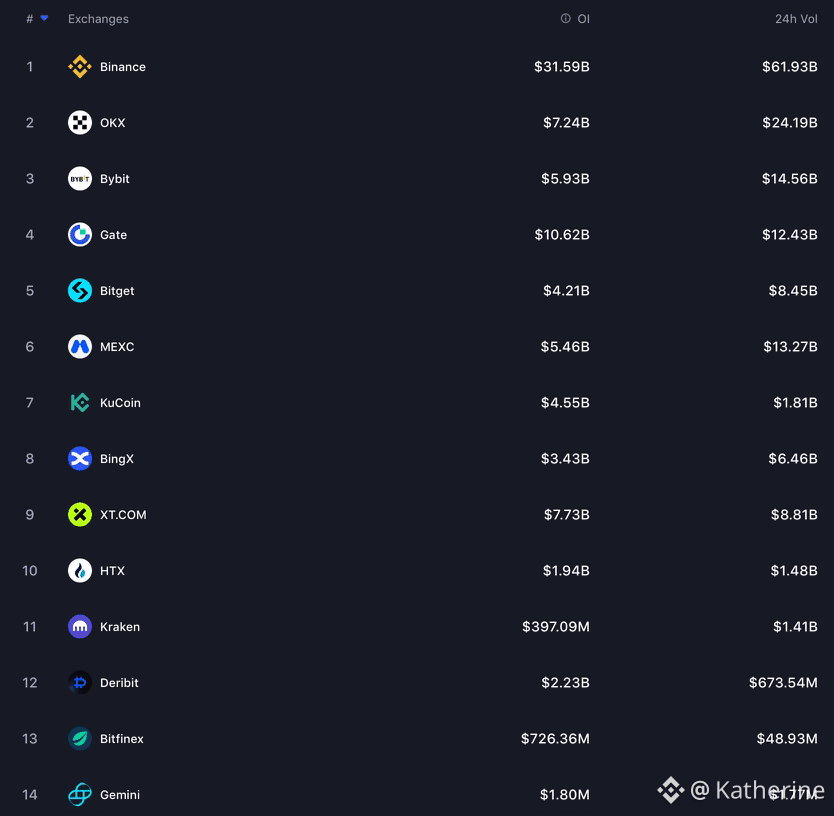Screen dimensions: 834x816
Task: Click the Exchanges column header
Action: [98, 19]
